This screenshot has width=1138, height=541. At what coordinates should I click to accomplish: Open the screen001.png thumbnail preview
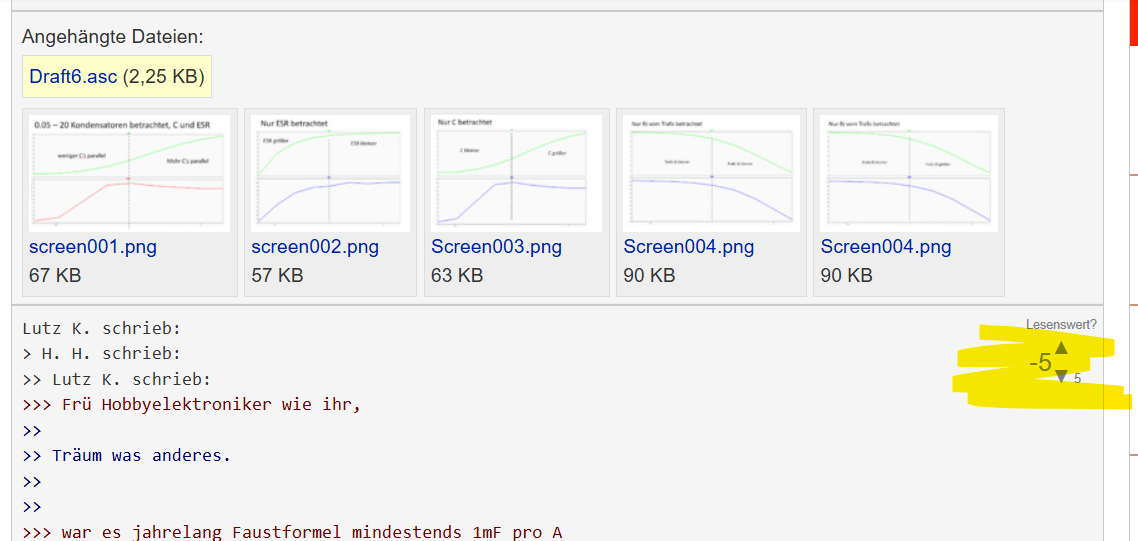pos(129,172)
